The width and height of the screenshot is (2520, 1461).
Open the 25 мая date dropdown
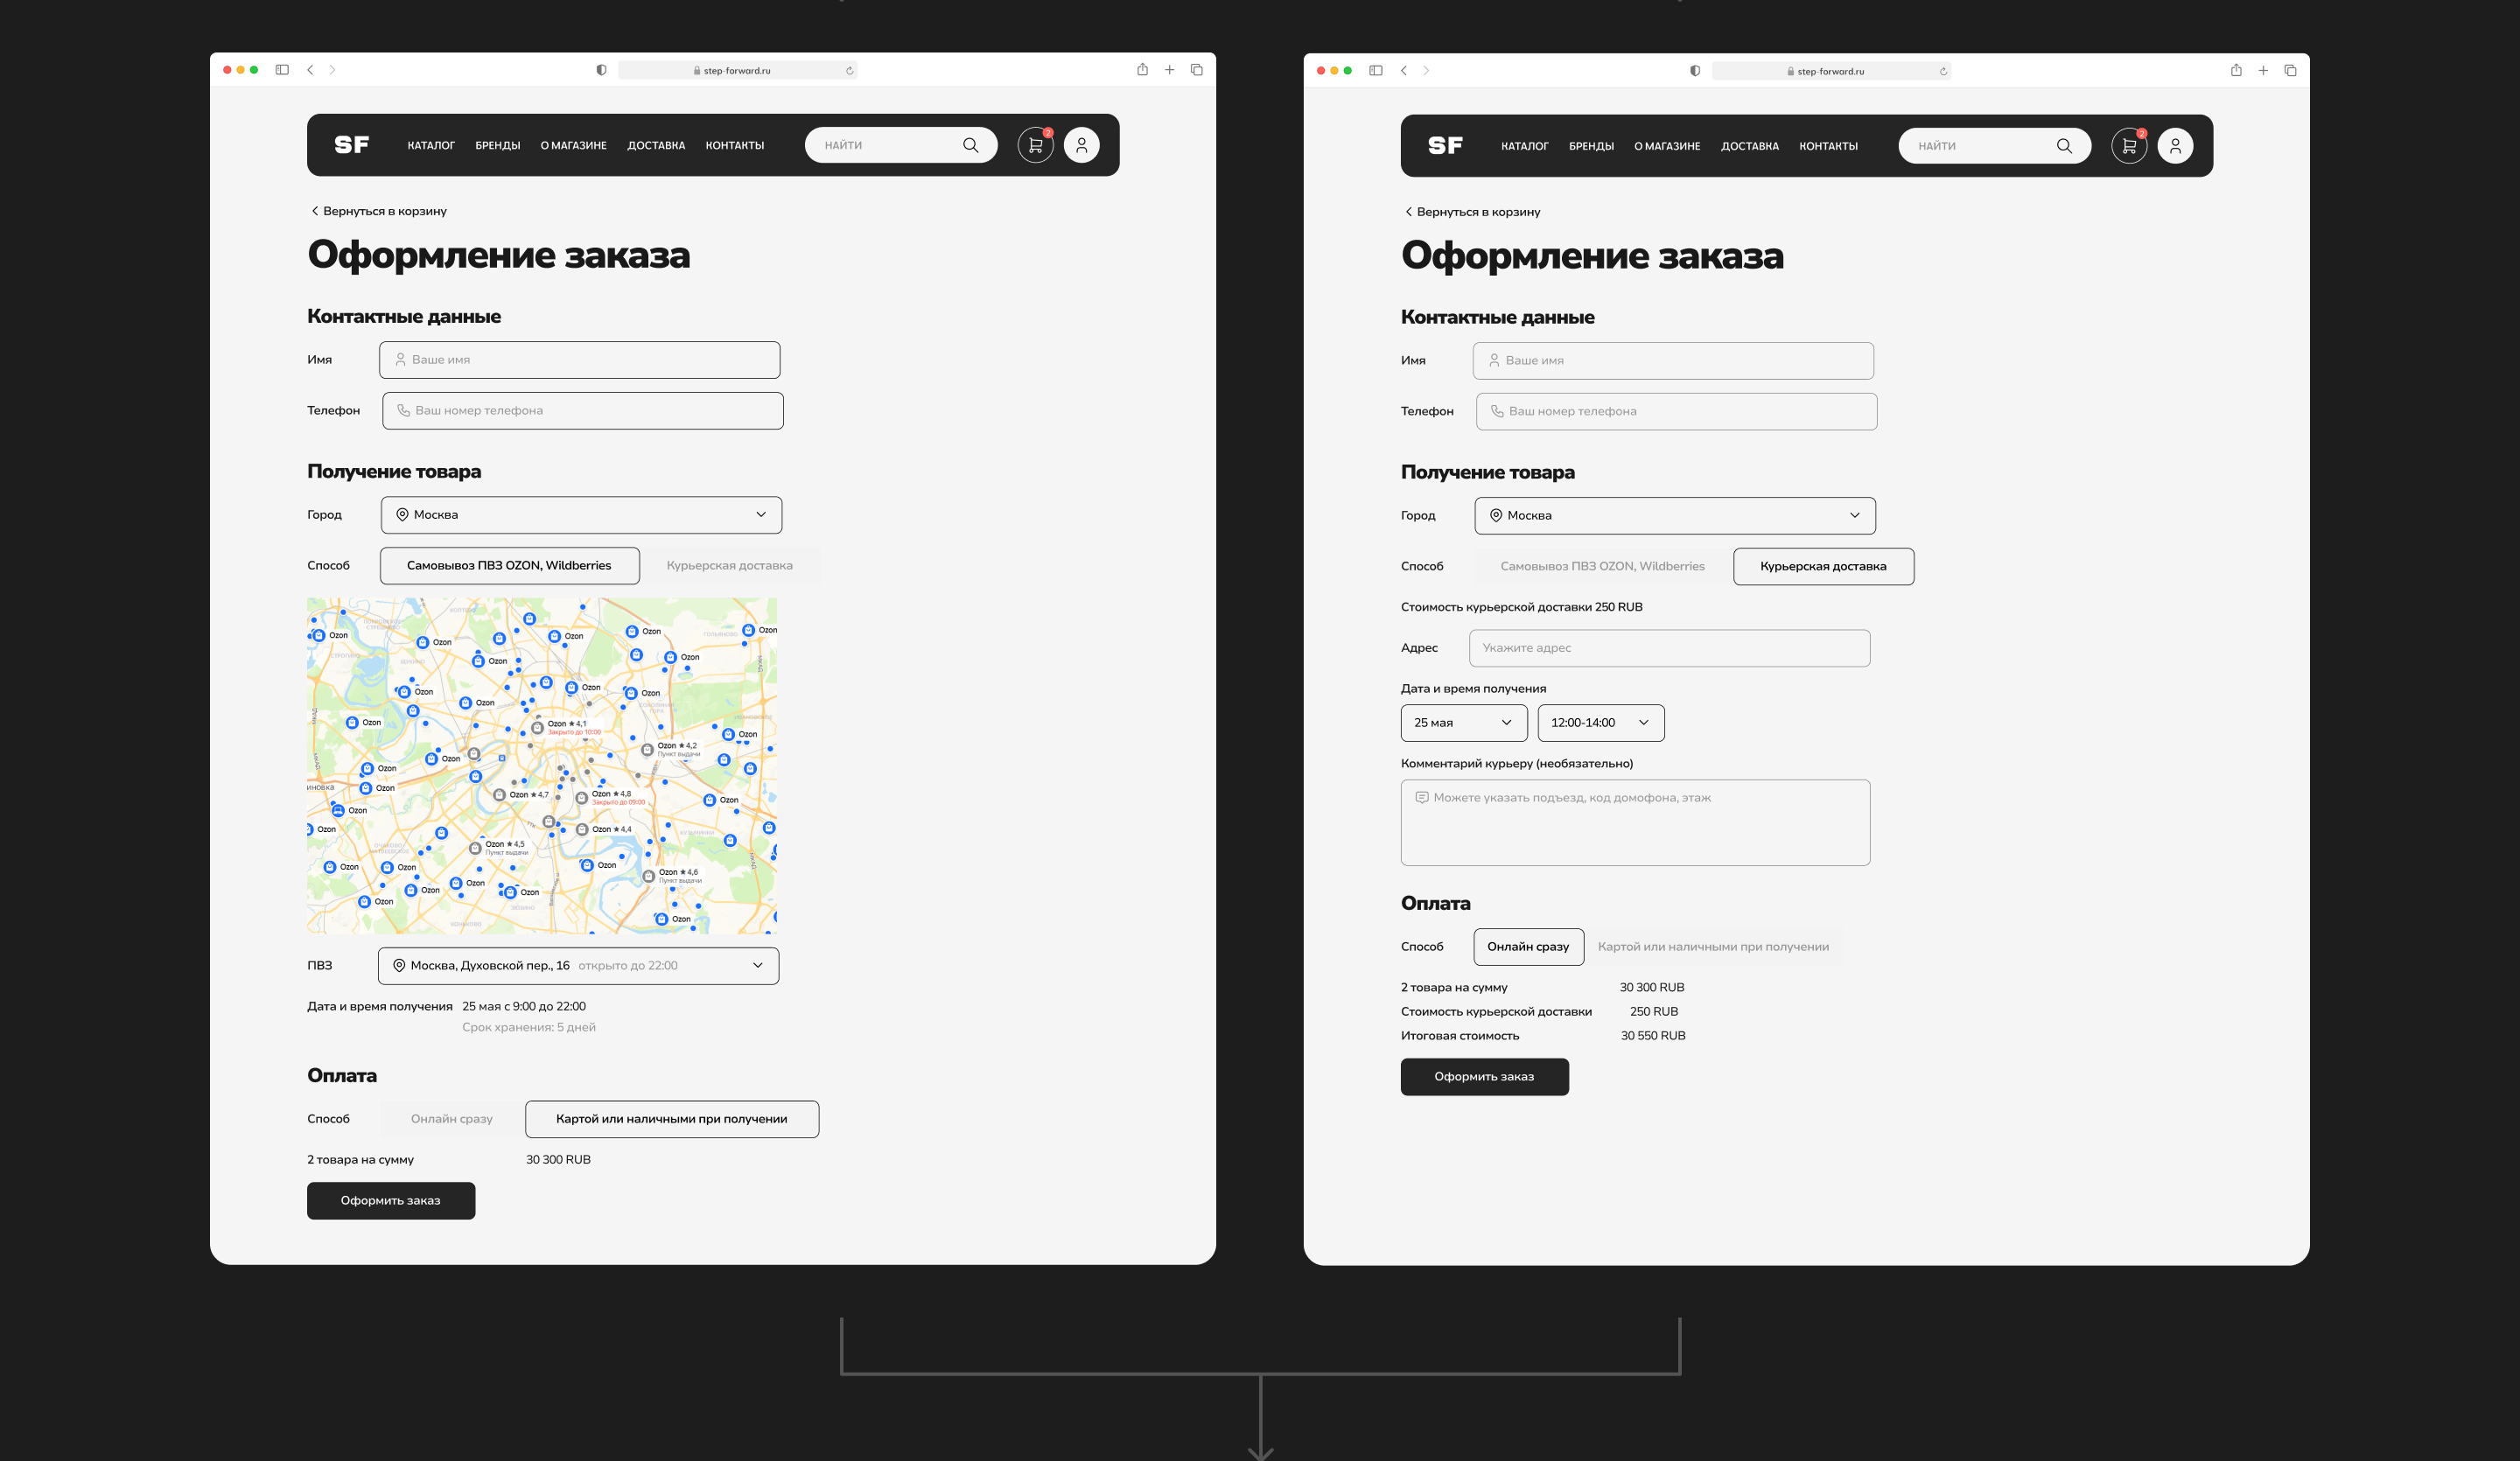[x=1463, y=723]
